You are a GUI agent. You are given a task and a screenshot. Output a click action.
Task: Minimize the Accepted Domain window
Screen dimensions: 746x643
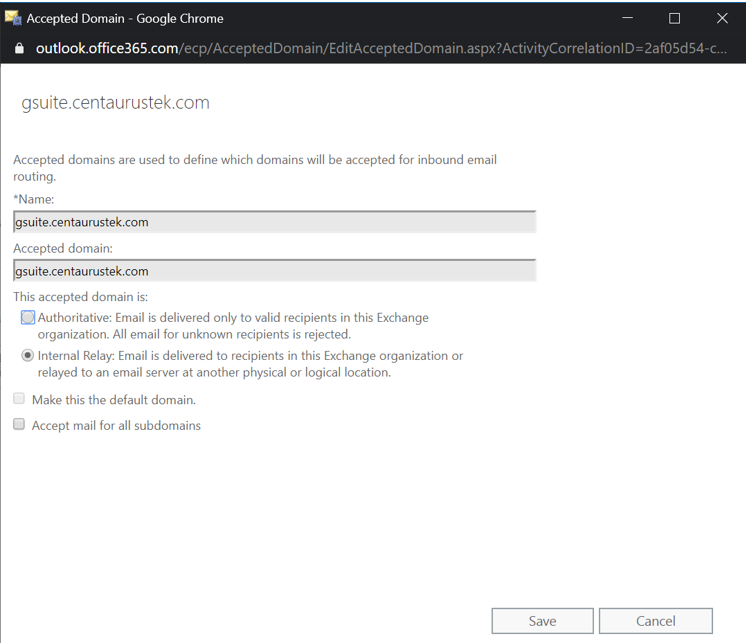click(627, 18)
